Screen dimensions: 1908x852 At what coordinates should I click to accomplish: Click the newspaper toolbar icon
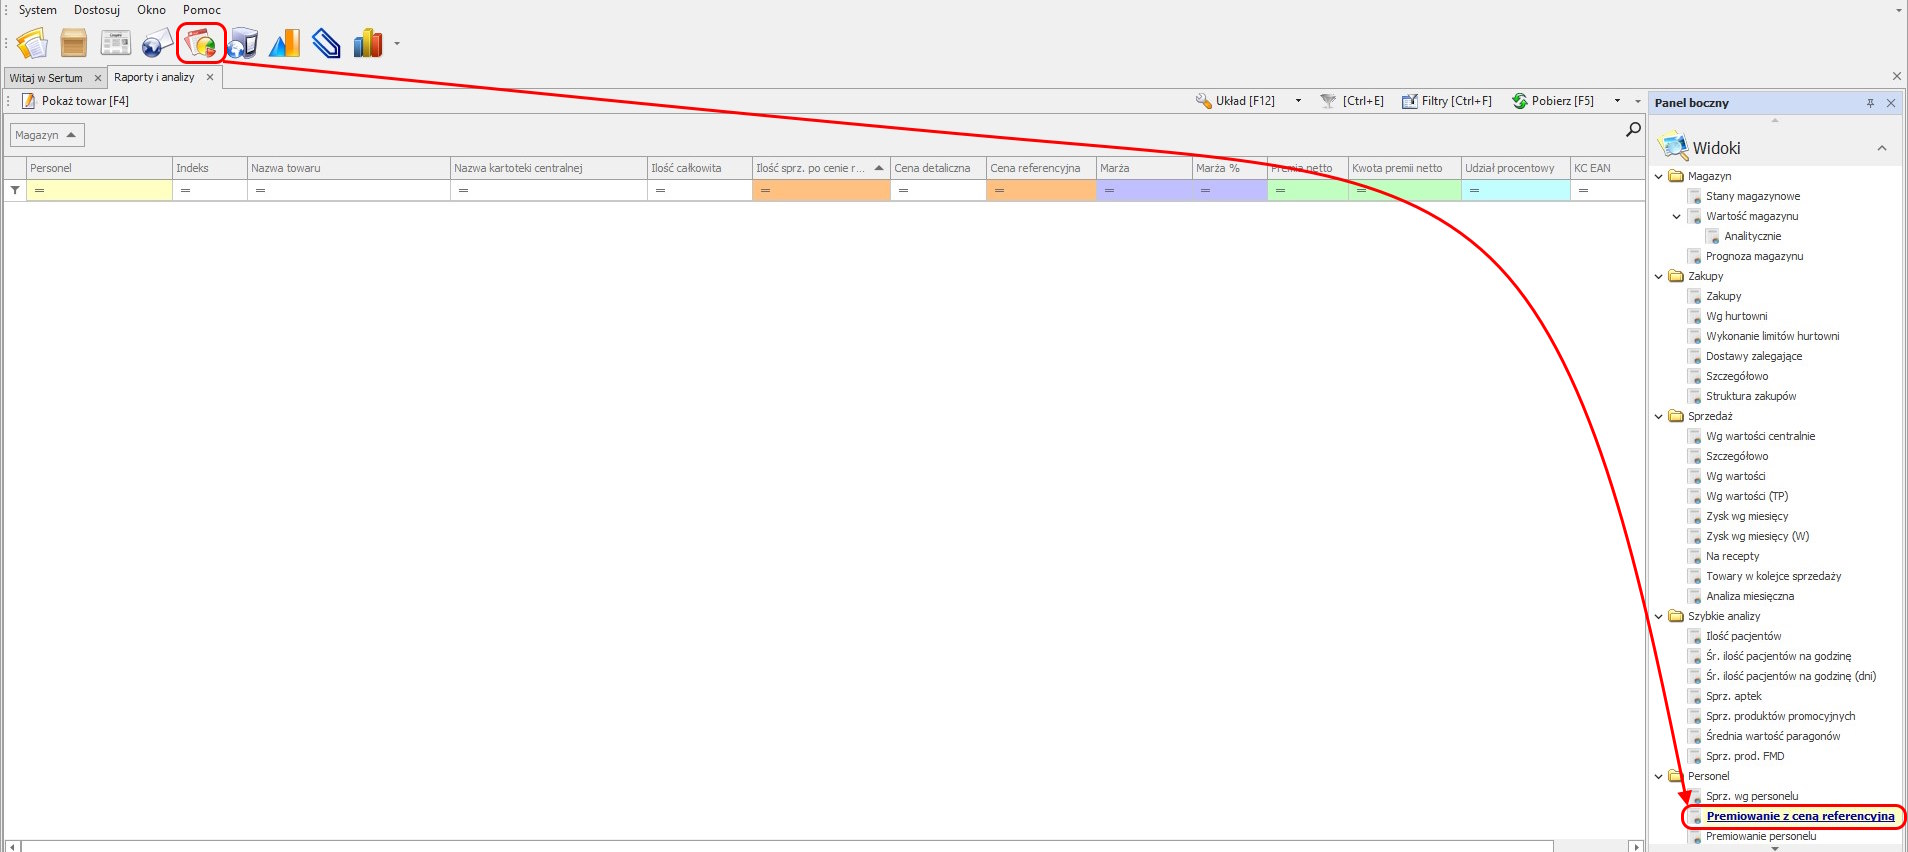(116, 44)
